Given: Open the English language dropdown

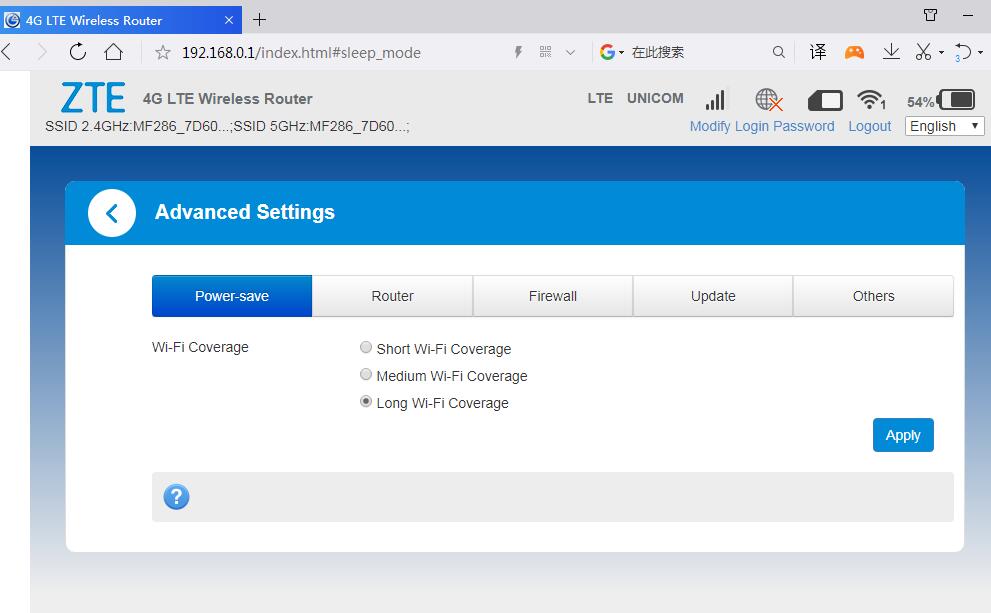Looking at the screenshot, I should 944,126.
